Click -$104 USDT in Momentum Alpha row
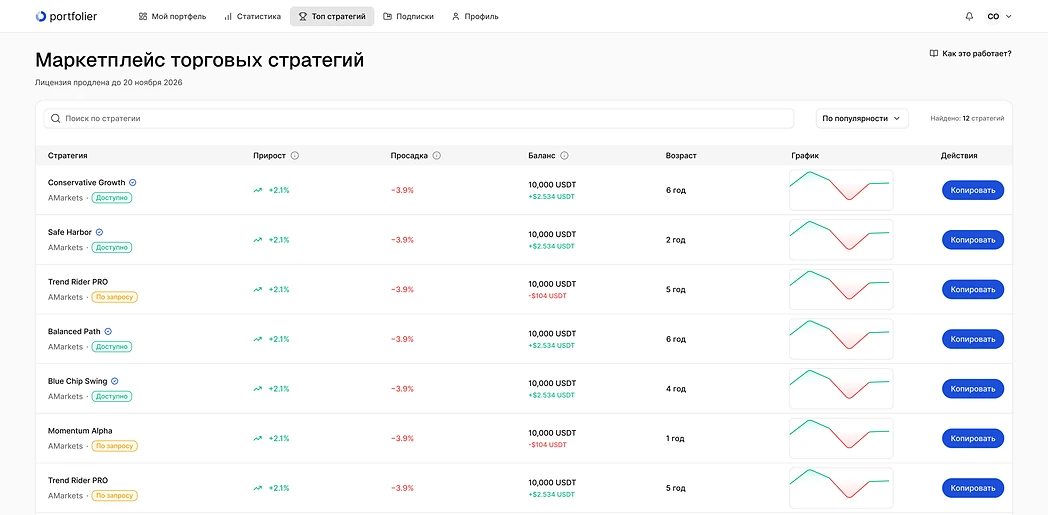Image resolution: width=1048 pixels, height=515 pixels. pyautogui.click(x=547, y=445)
